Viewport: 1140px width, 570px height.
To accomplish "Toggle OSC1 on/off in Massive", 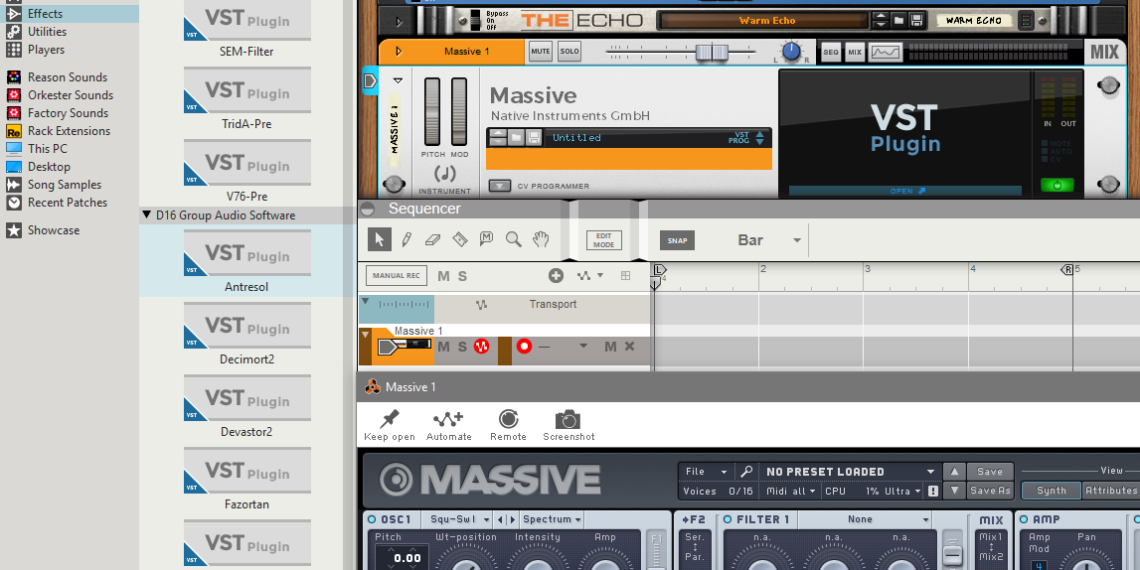I will [x=372, y=519].
